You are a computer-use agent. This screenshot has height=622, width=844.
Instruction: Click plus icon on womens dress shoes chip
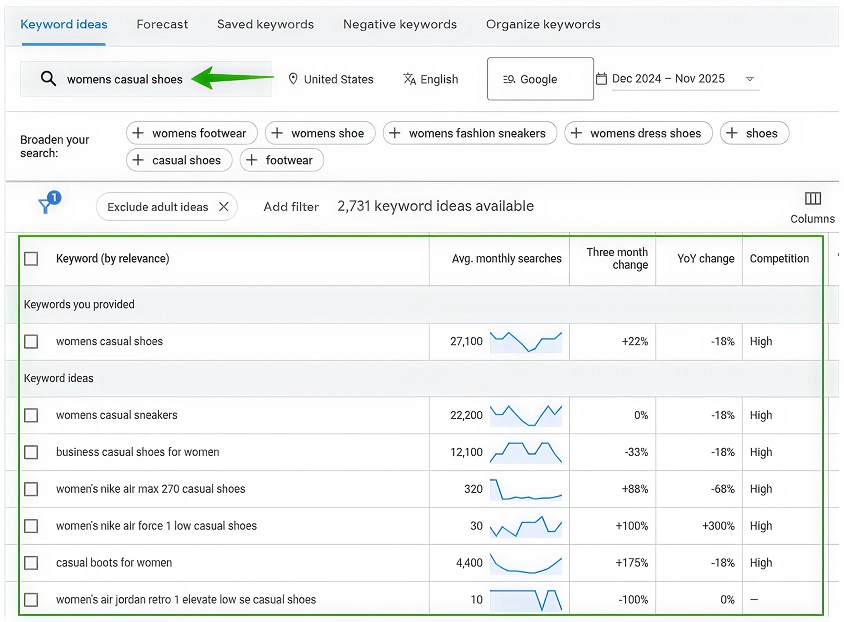click(576, 133)
